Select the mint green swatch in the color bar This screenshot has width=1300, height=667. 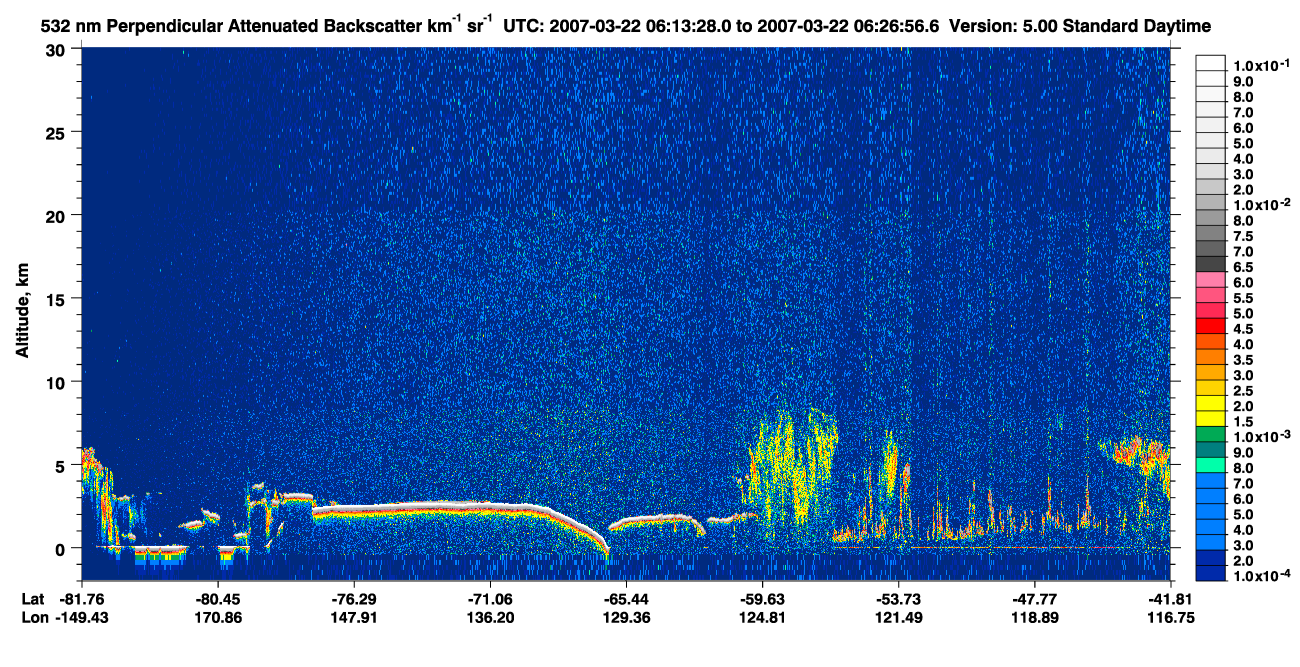click(x=1210, y=463)
